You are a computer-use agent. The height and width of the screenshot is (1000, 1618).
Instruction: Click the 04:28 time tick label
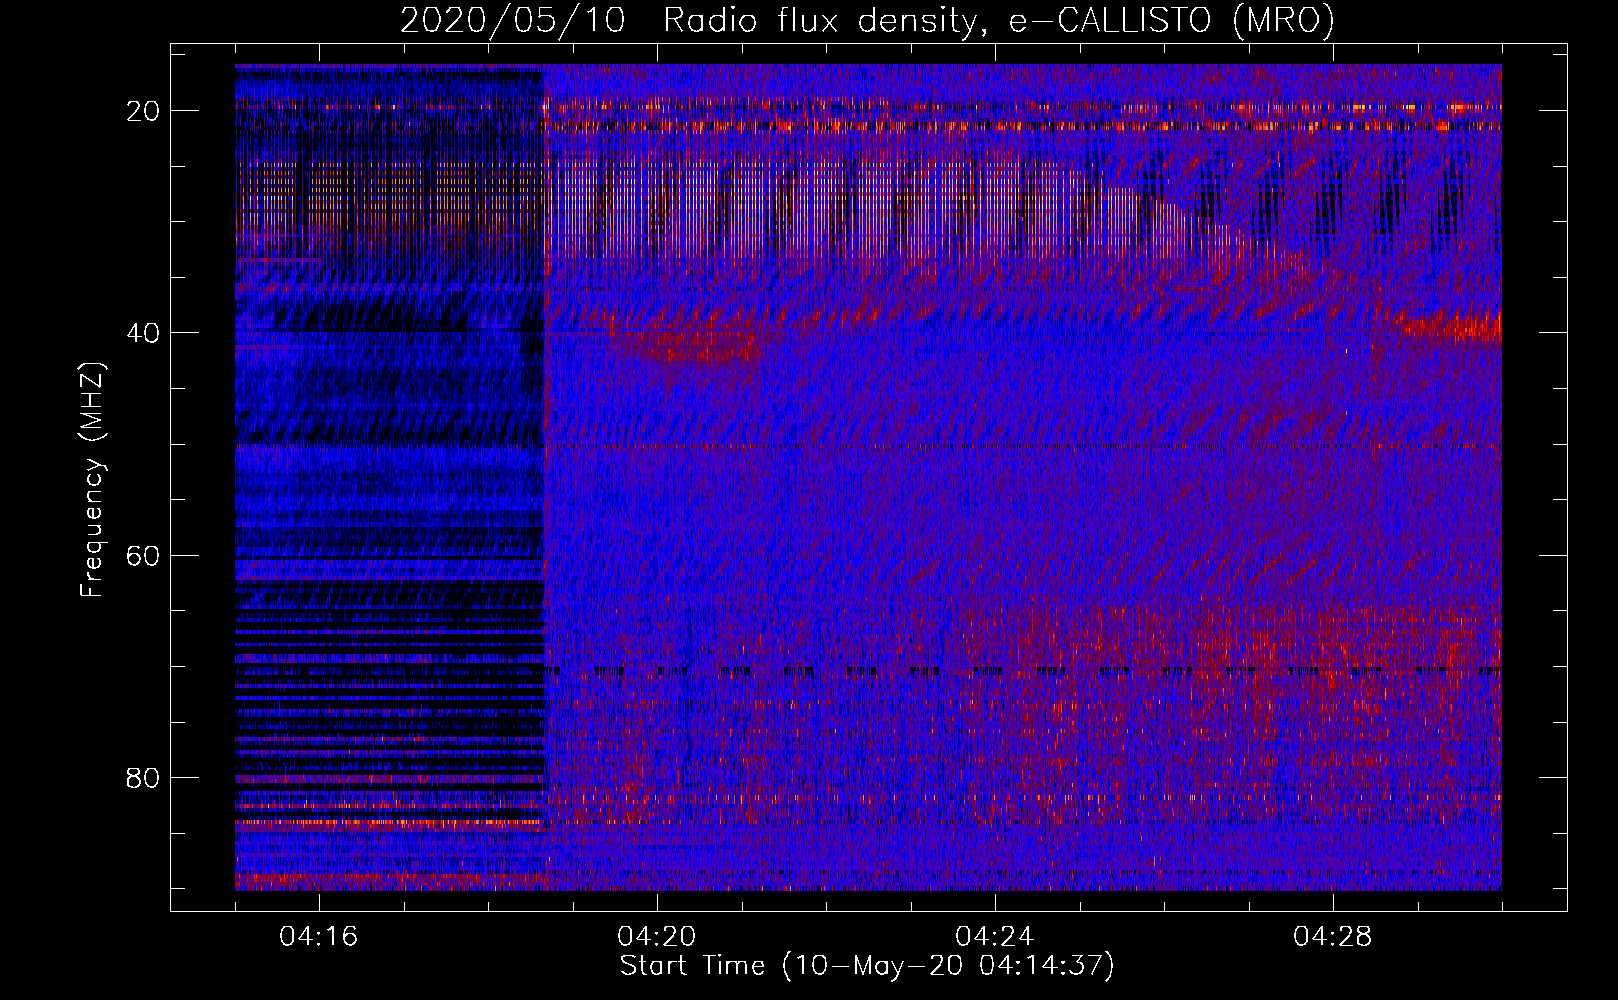[1333, 937]
